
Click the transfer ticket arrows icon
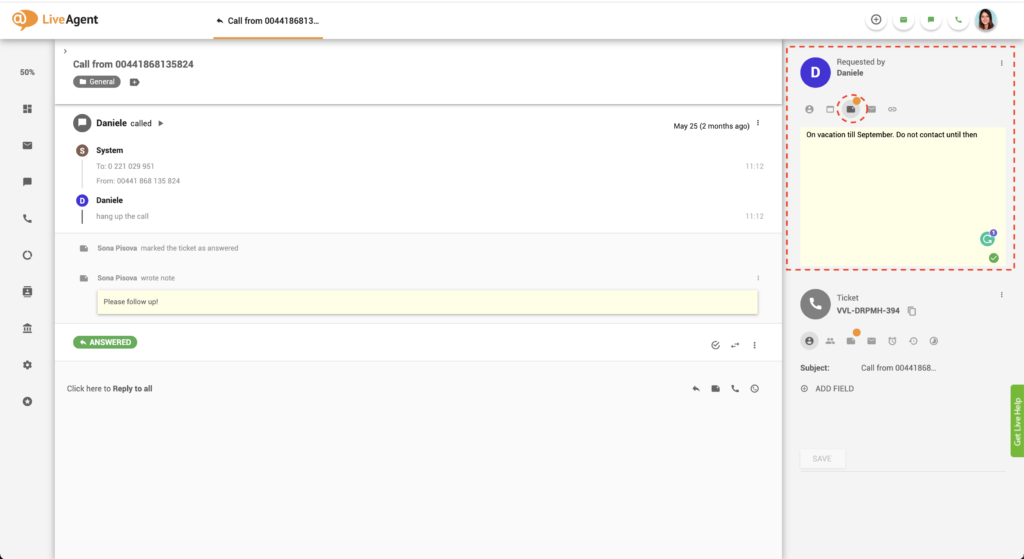735,345
